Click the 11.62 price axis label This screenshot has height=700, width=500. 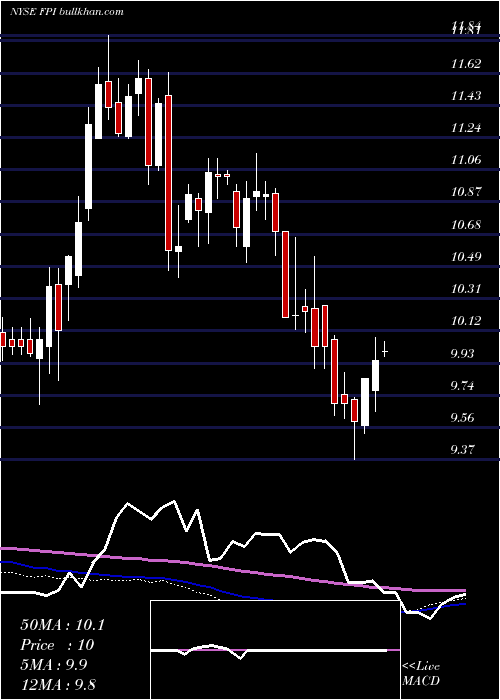point(466,64)
